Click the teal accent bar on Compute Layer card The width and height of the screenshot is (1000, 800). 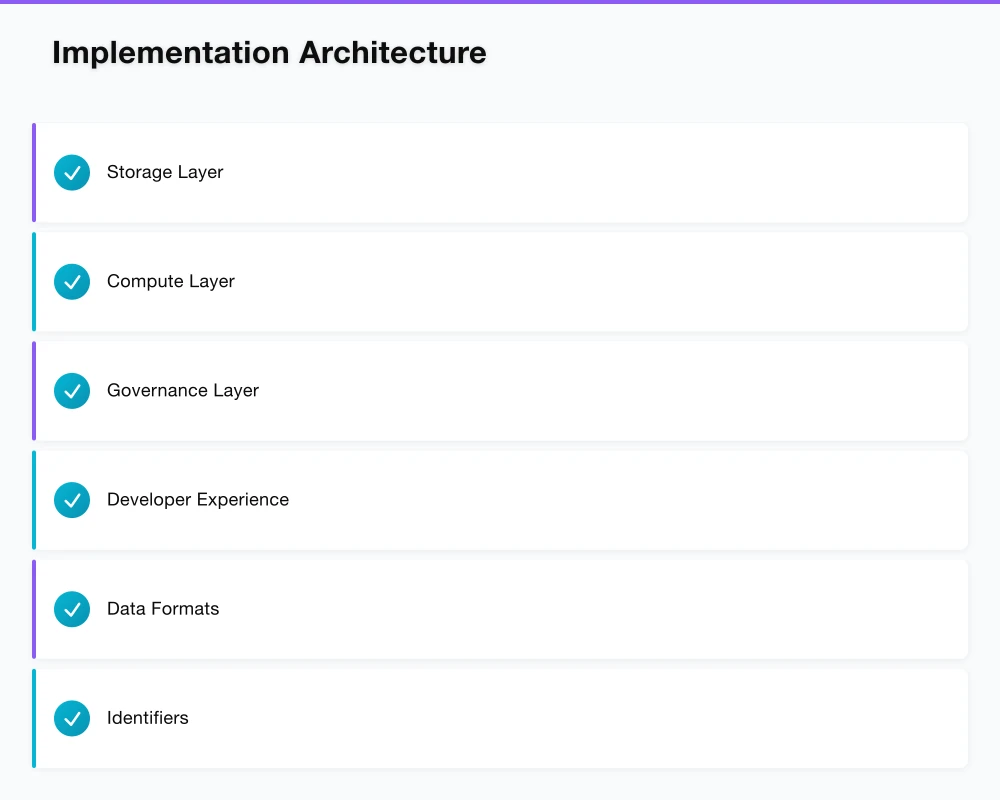point(34,282)
